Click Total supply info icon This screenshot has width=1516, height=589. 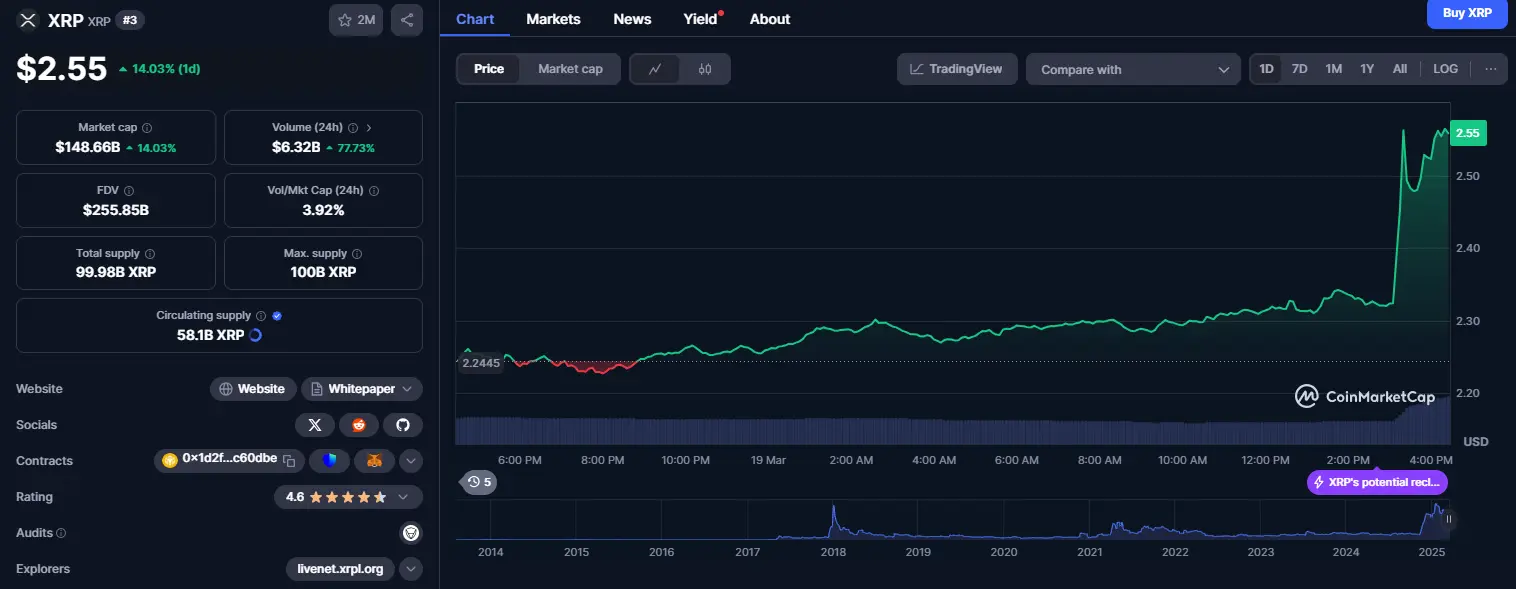click(x=150, y=254)
